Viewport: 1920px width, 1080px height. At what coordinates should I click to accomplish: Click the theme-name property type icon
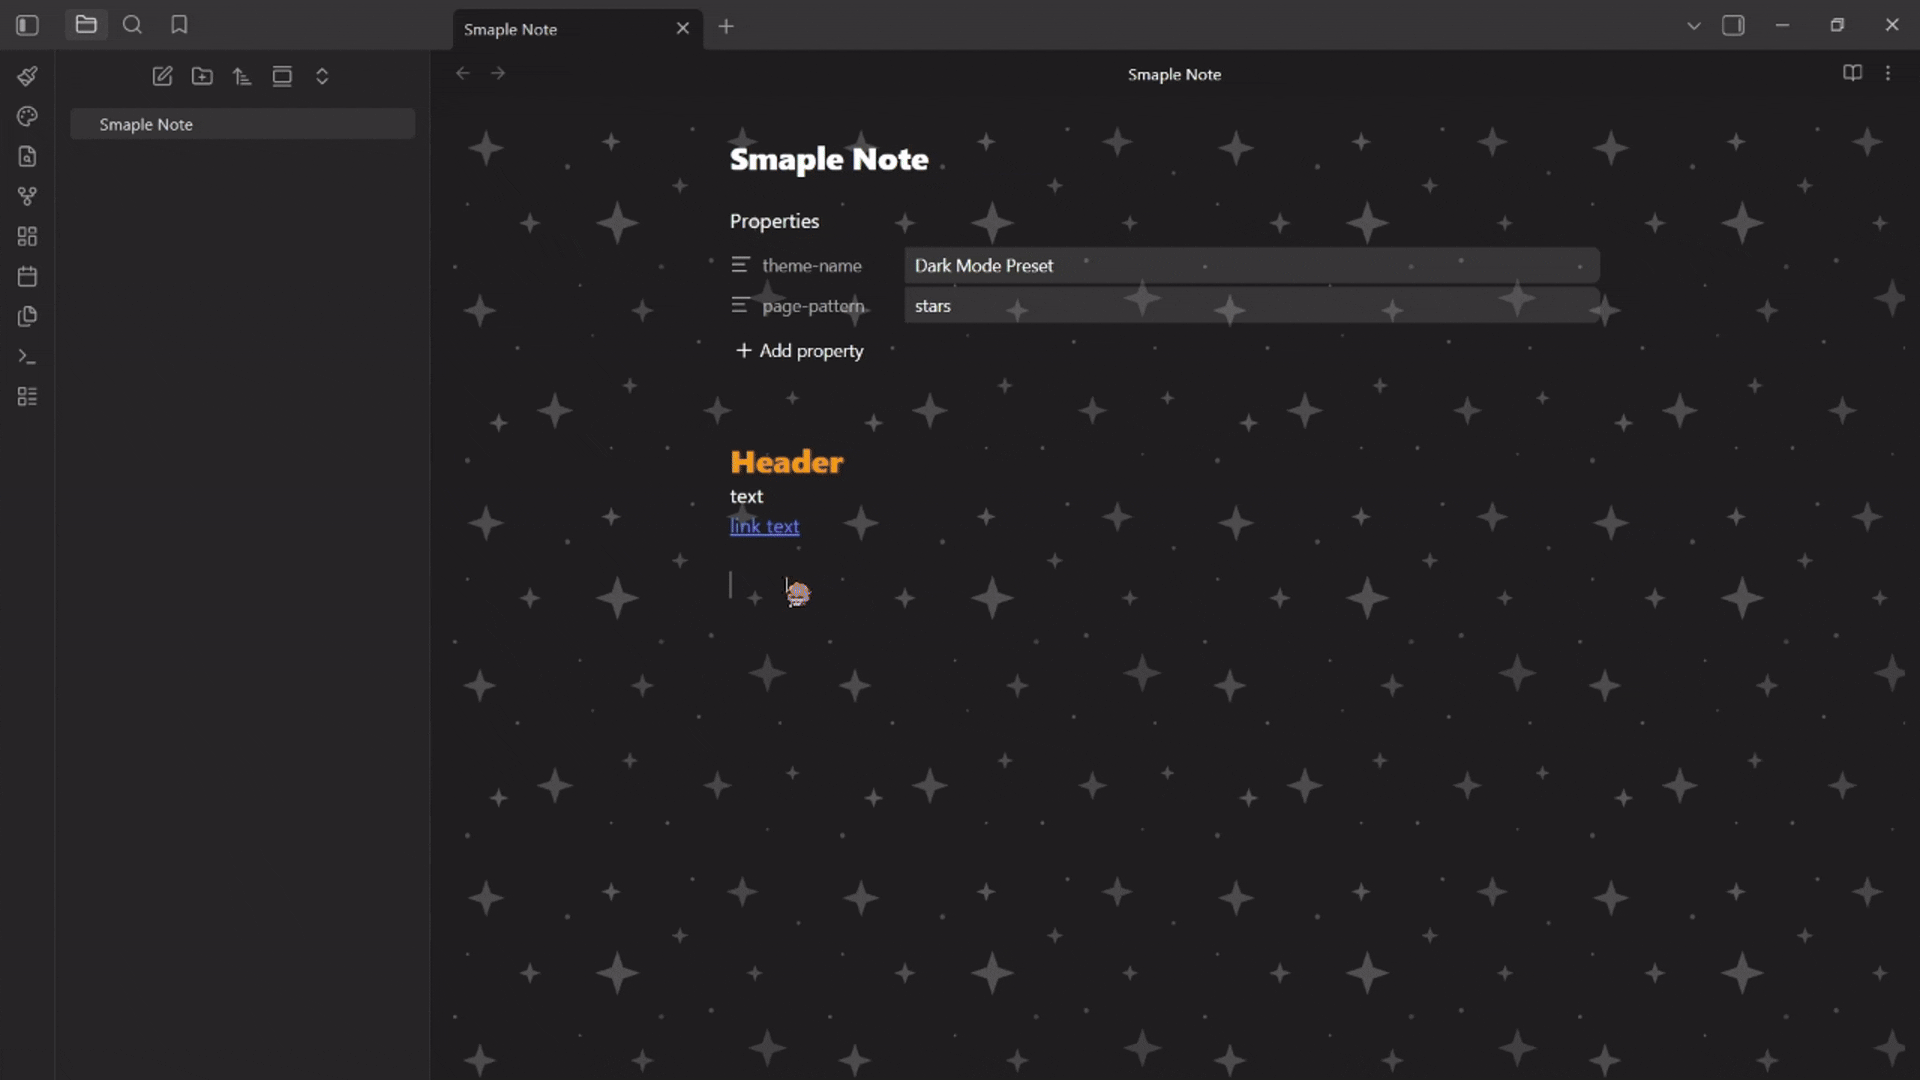coord(740,265)
